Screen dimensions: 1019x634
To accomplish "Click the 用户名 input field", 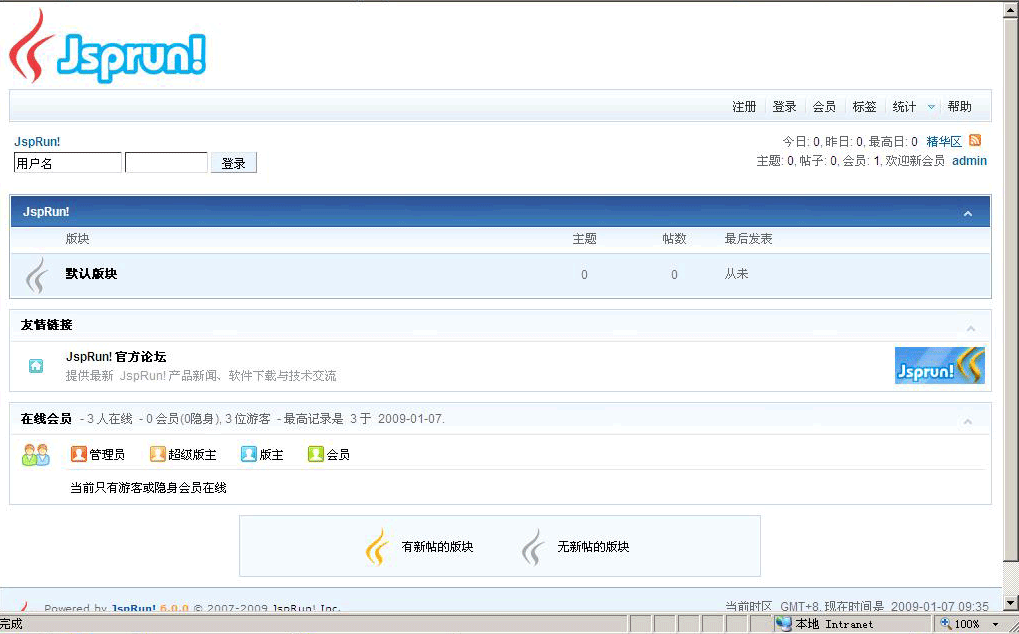I will pos(68,163).
